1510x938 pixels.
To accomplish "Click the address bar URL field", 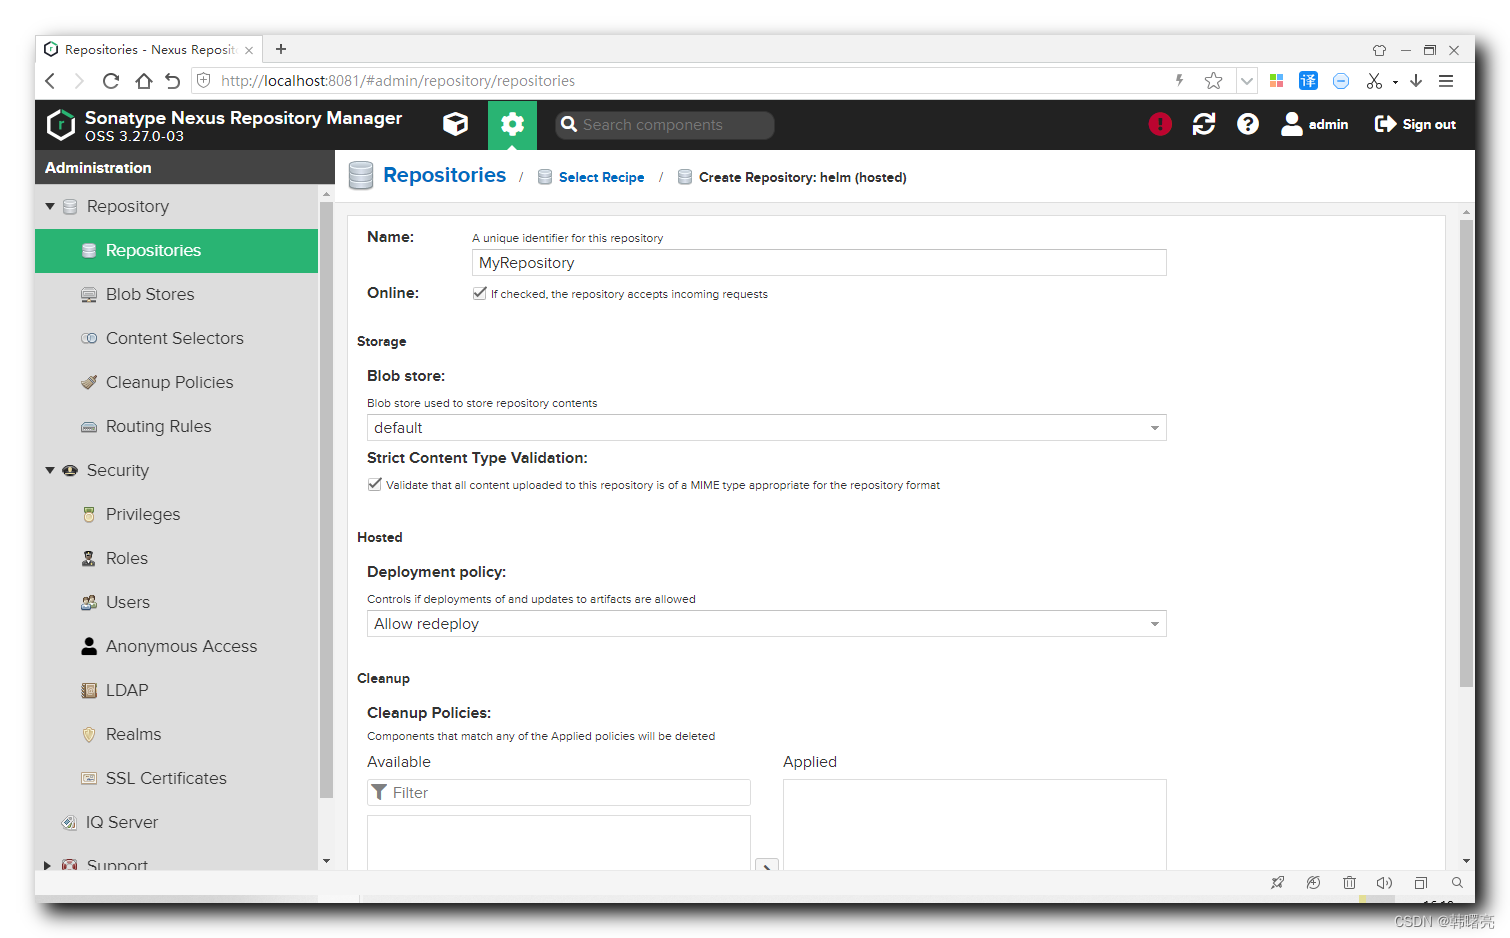I will 690,81.
